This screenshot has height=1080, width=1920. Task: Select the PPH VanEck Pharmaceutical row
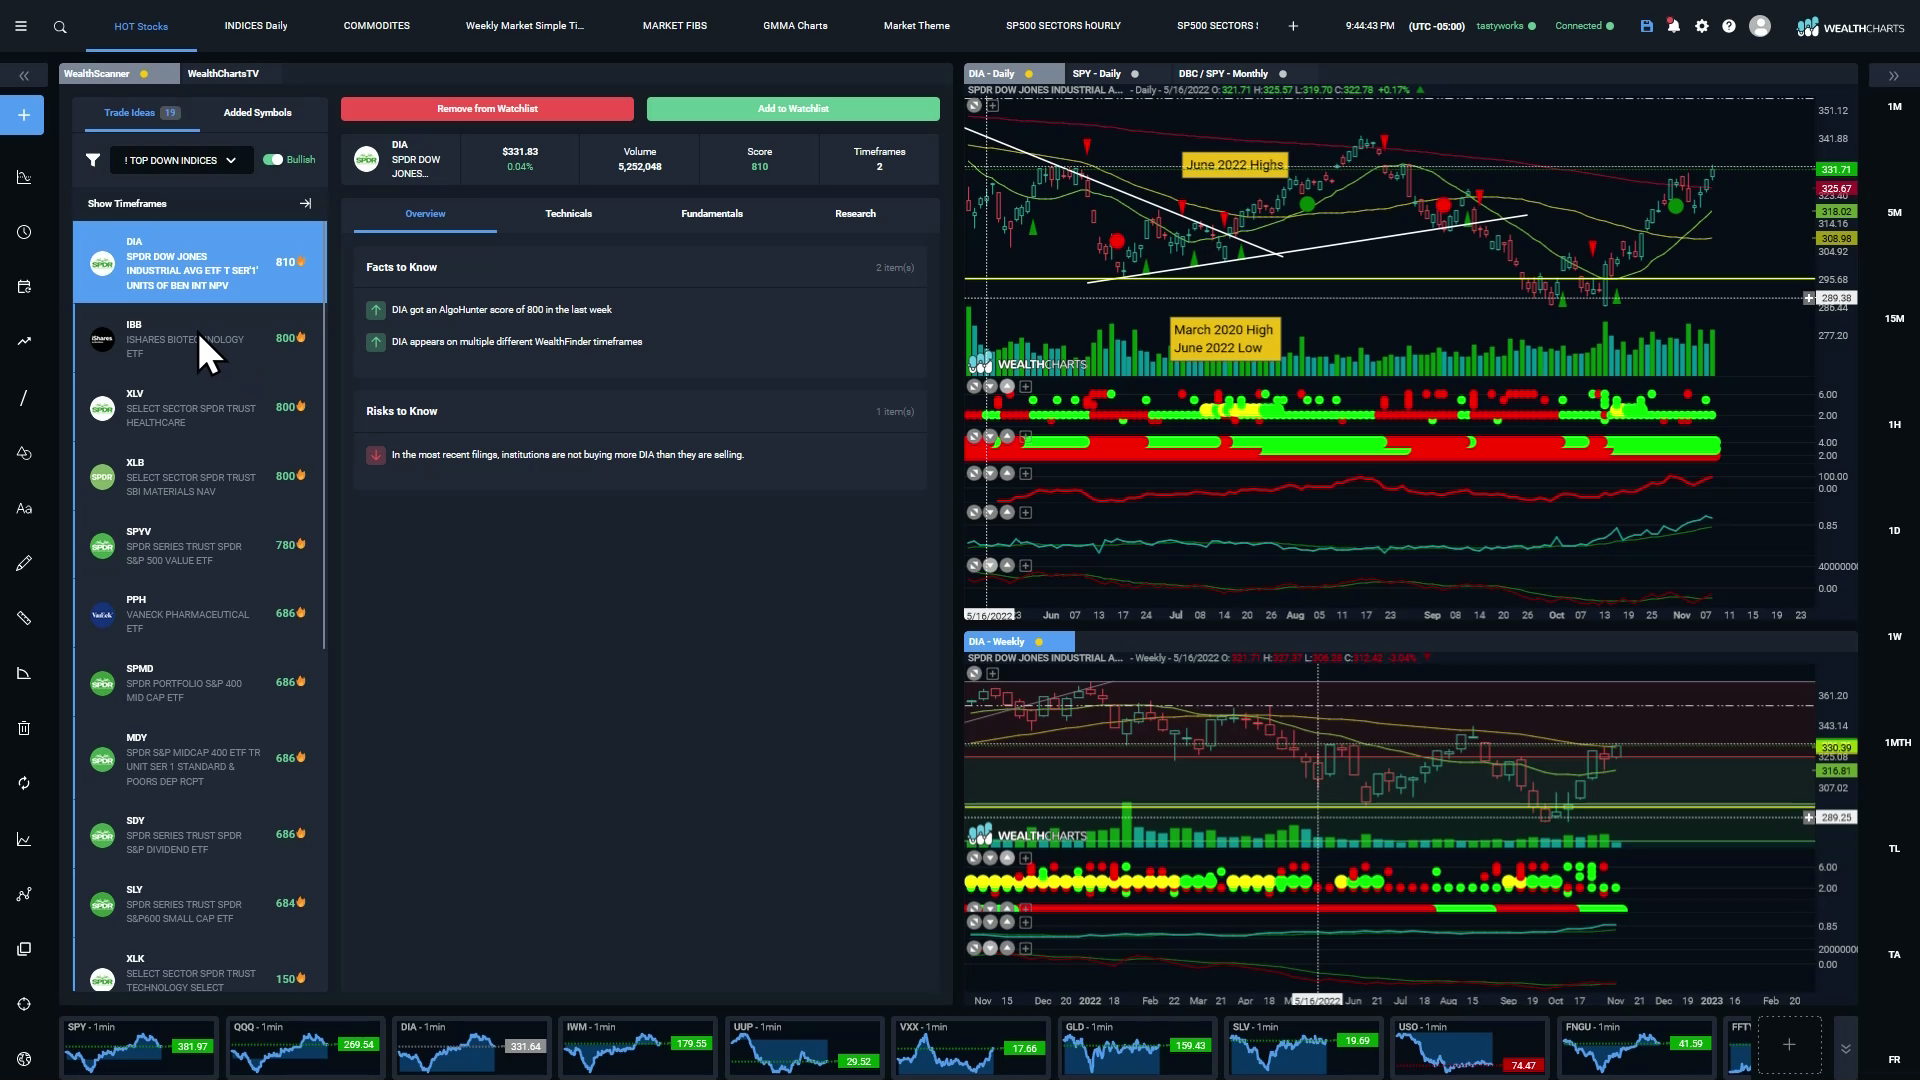click(x=200, y=614)
